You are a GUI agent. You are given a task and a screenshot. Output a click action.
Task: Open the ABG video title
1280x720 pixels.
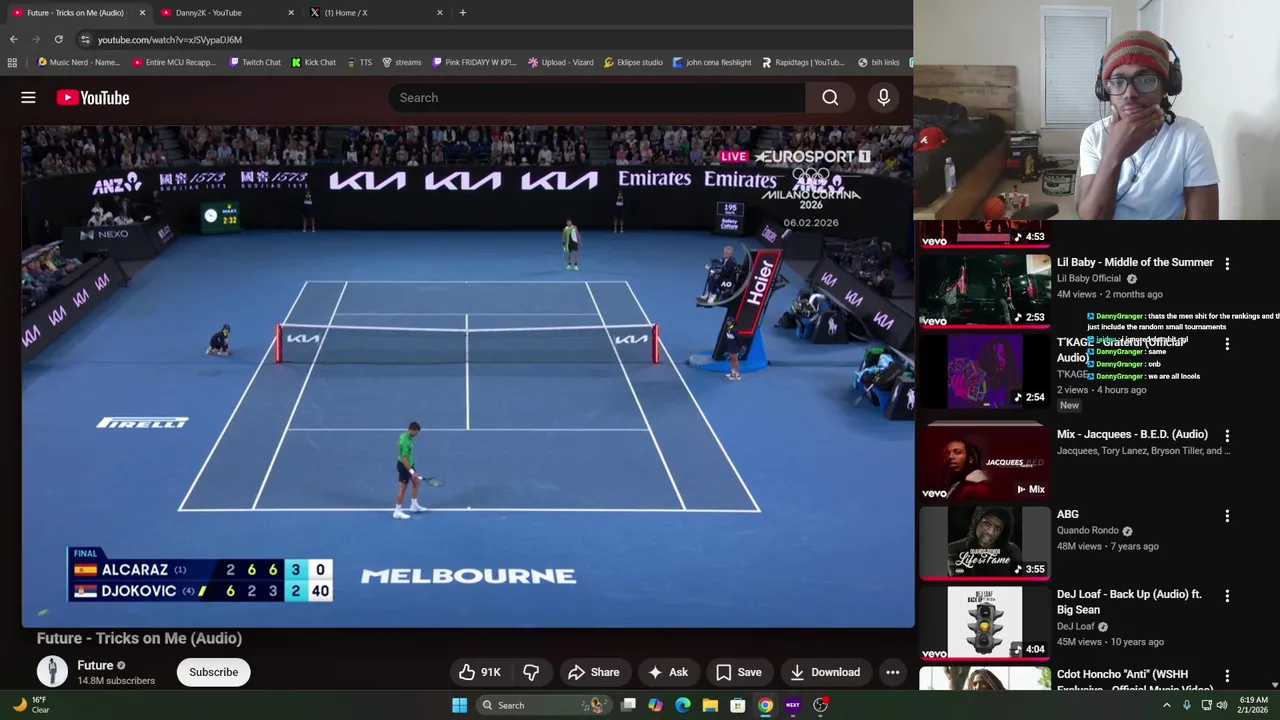(1068, 514)
